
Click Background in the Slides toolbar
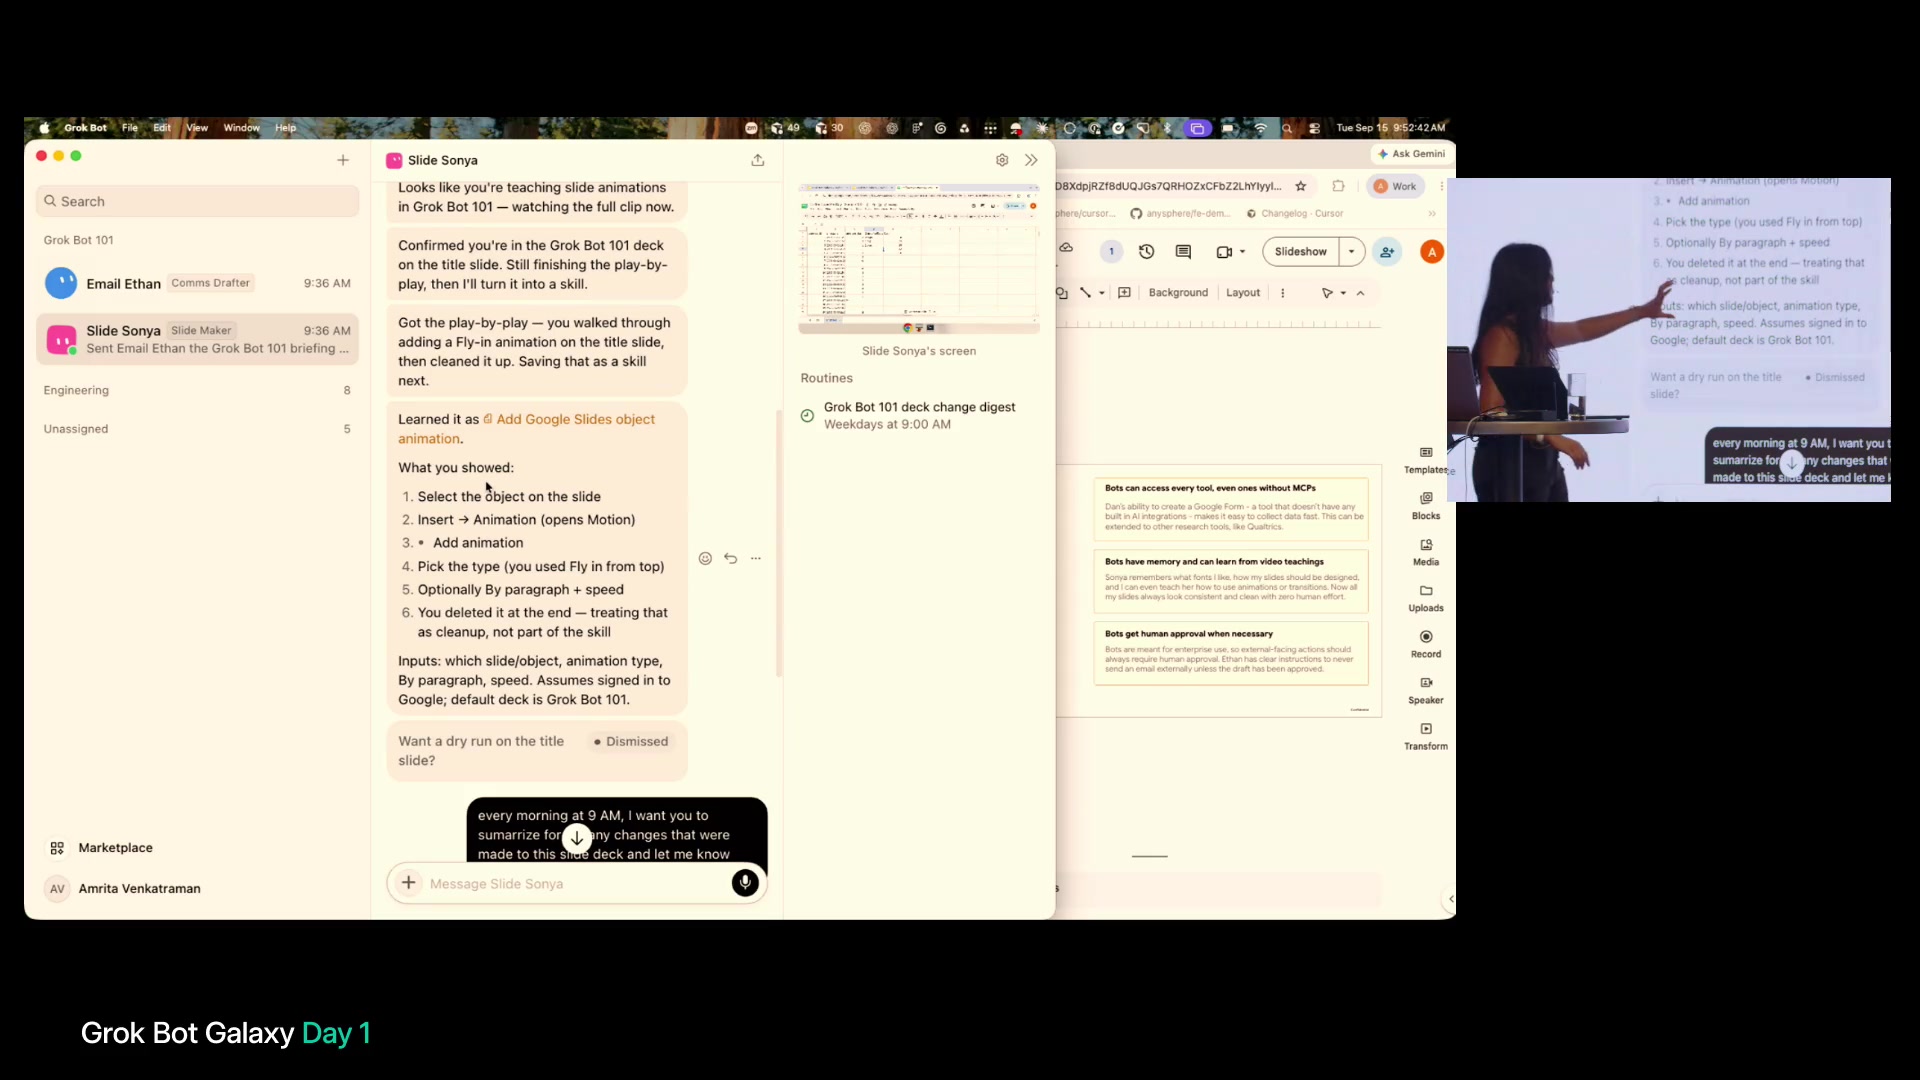[1178, 293]
